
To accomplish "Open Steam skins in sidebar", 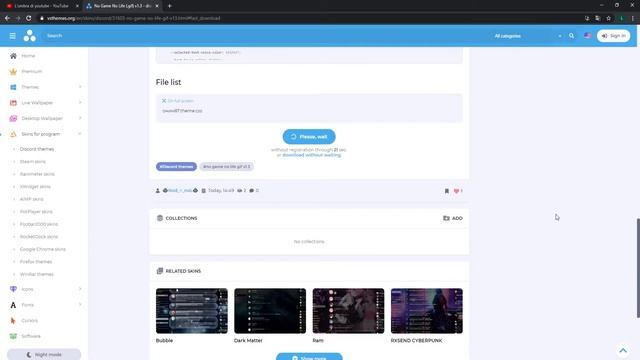I will (33, 162).
